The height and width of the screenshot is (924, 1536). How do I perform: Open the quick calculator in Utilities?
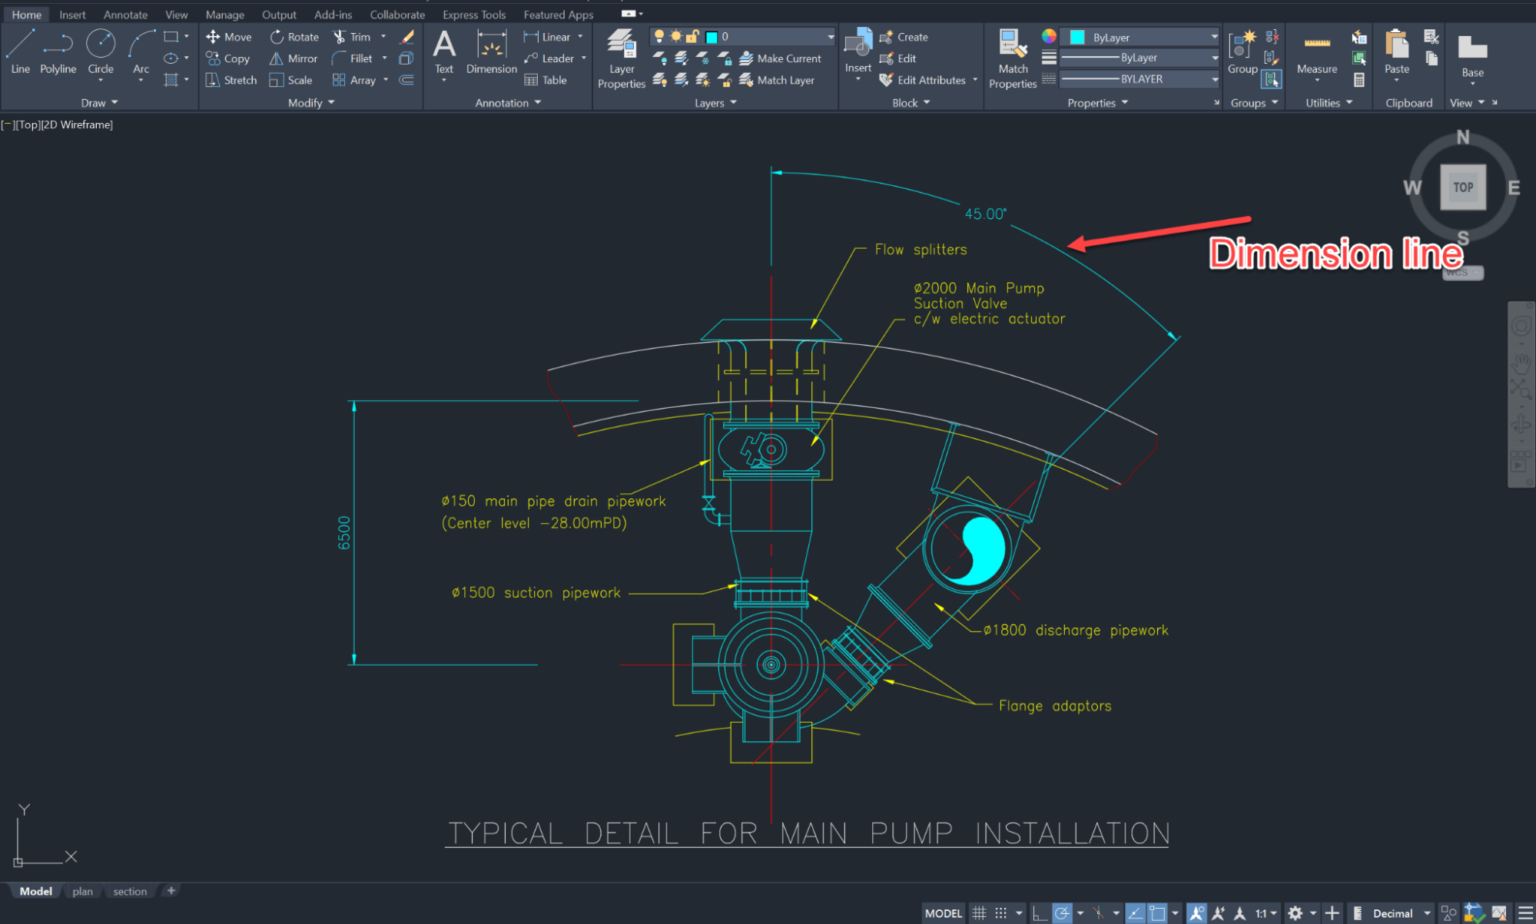(x=1359, y=80)
